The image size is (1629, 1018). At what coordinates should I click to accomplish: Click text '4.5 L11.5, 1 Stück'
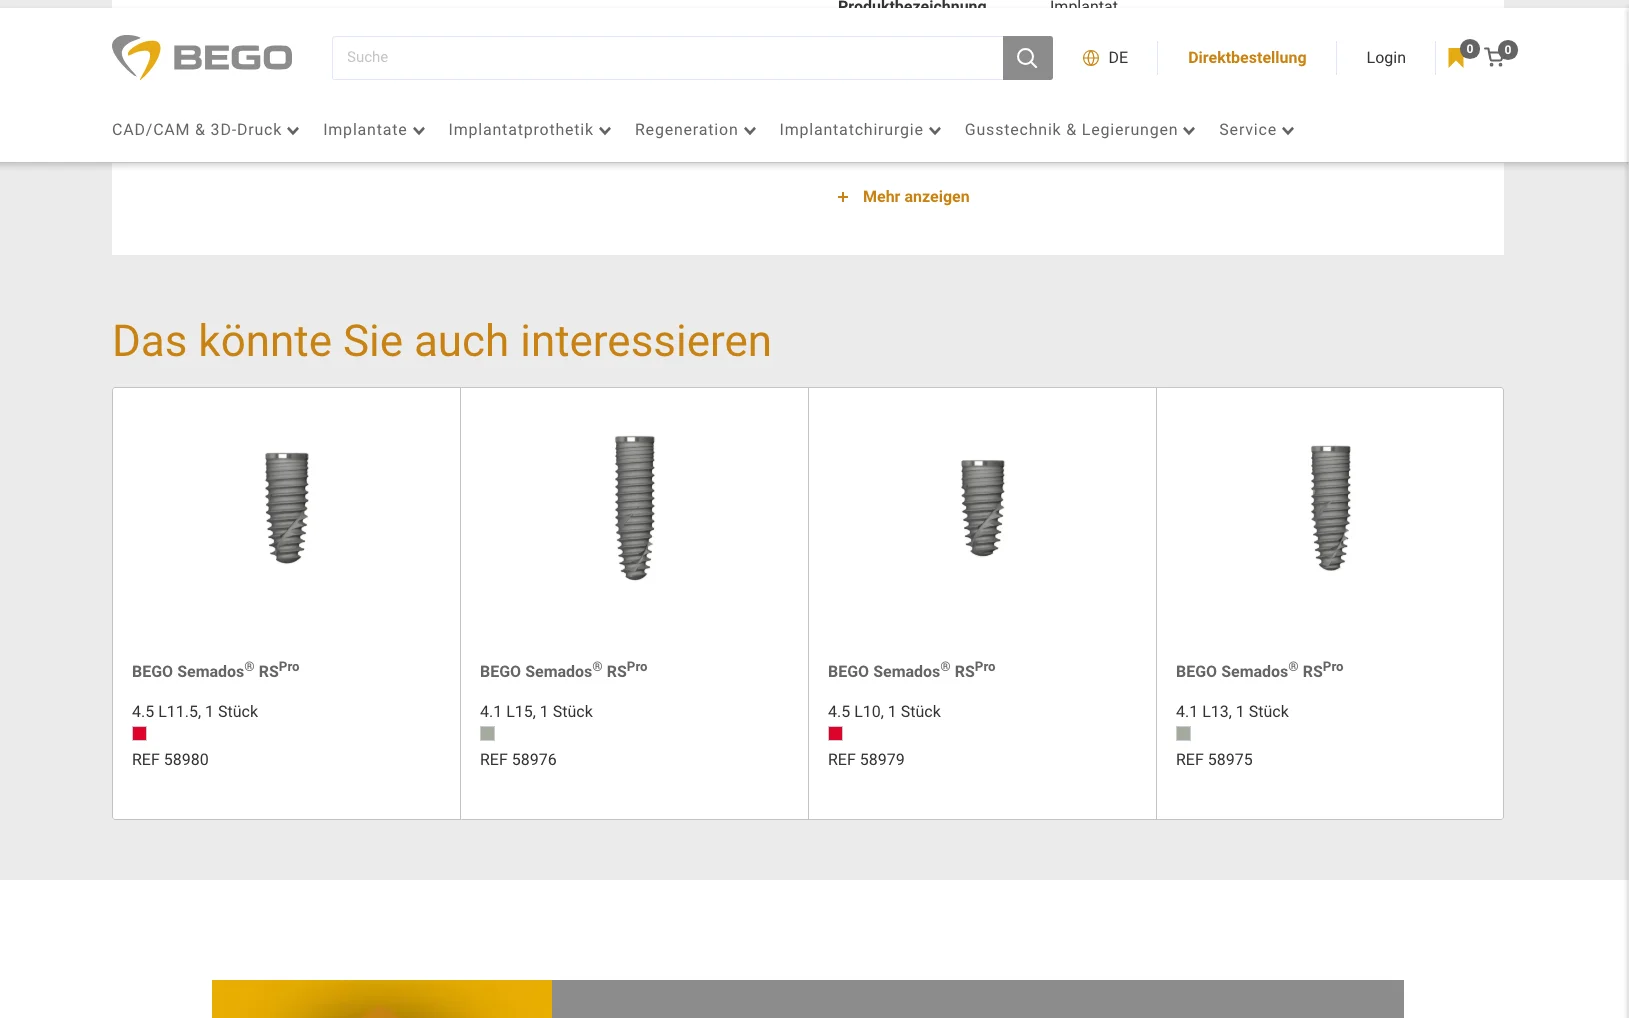[195, 712]
